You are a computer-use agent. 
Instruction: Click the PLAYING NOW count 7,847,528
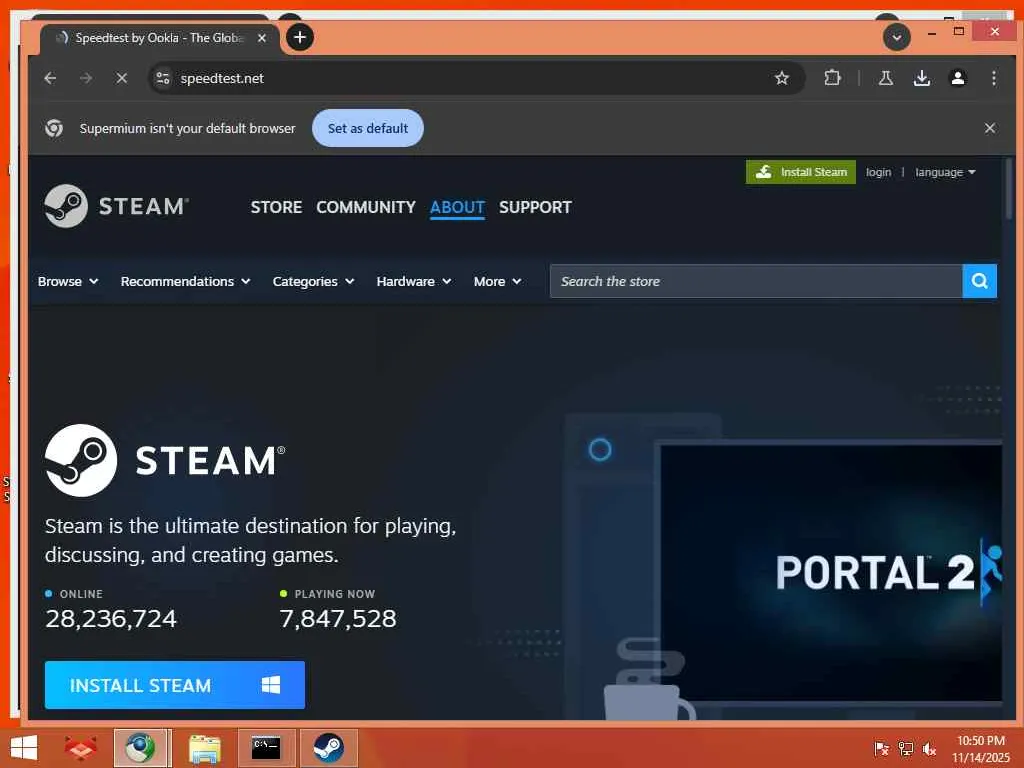point(338,618)
